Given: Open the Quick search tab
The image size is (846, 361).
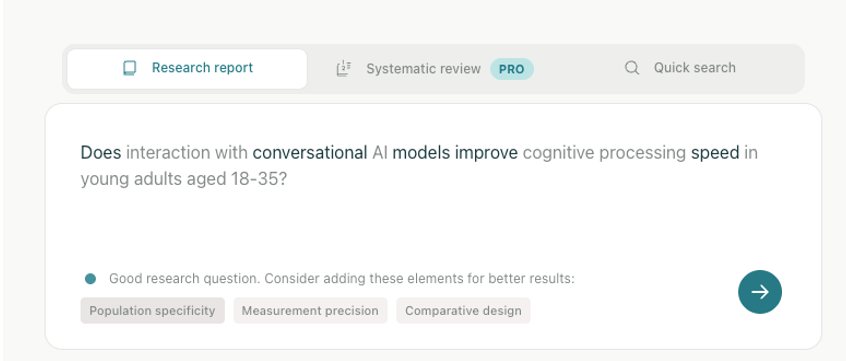Looking at the screenshot, I should (x=680, y=68).
